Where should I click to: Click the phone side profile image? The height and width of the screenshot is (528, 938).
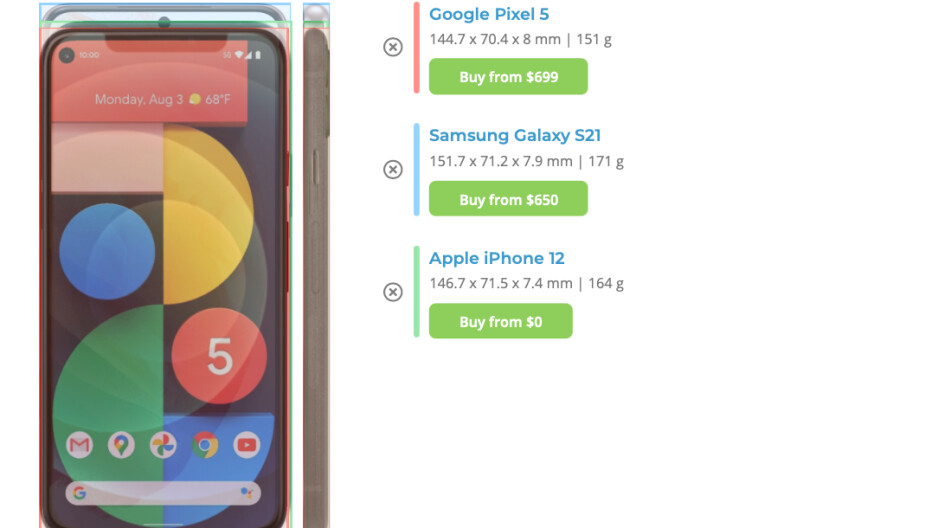tap(316, 265)
